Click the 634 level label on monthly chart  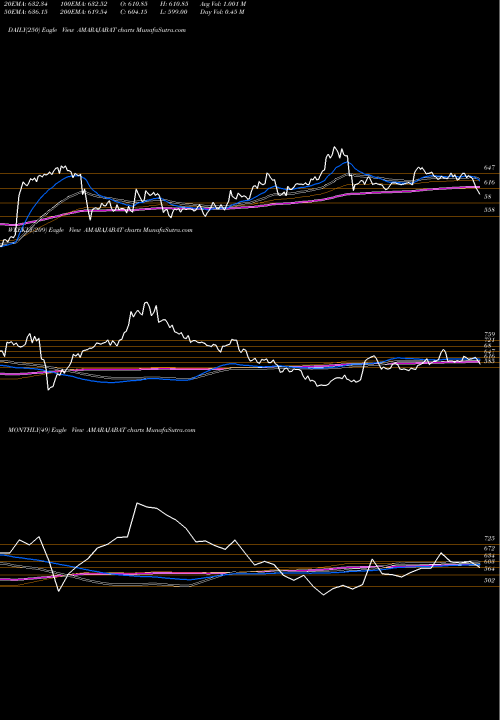coord(489,556)
